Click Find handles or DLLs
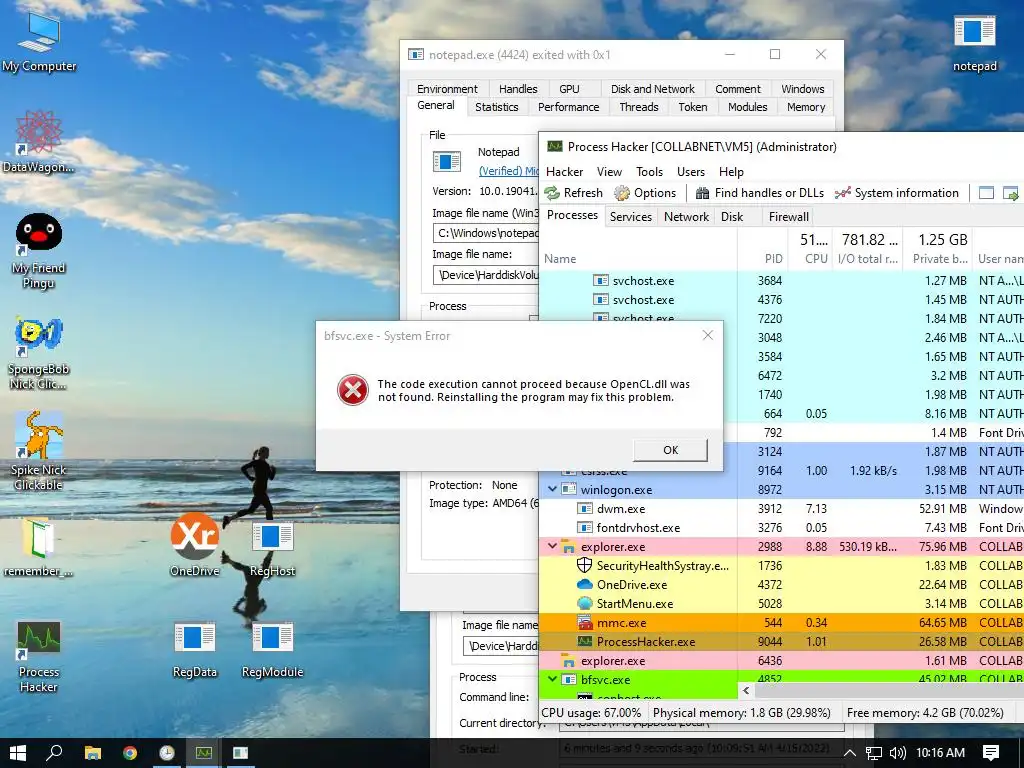The width and height of the screenshot is (1024, 768). 760,193
